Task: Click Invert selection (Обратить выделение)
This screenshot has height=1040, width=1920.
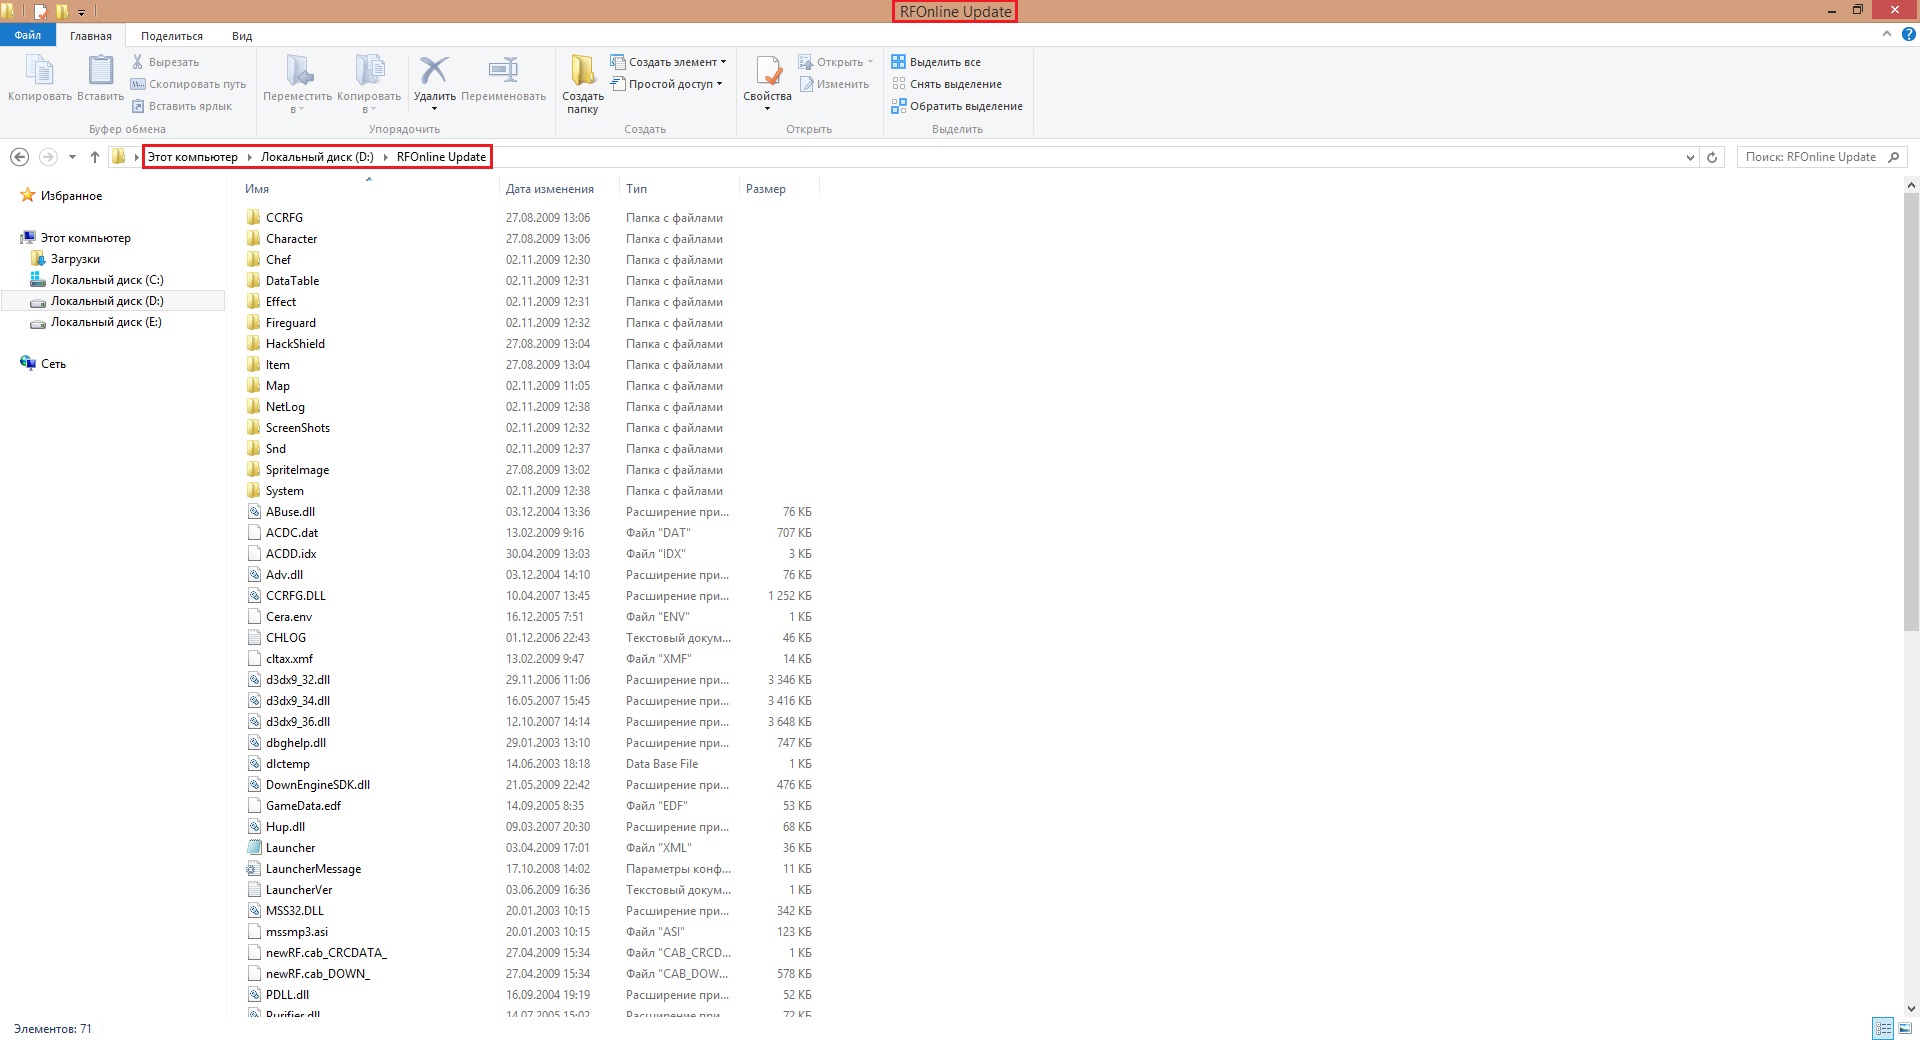Action: 957,106
